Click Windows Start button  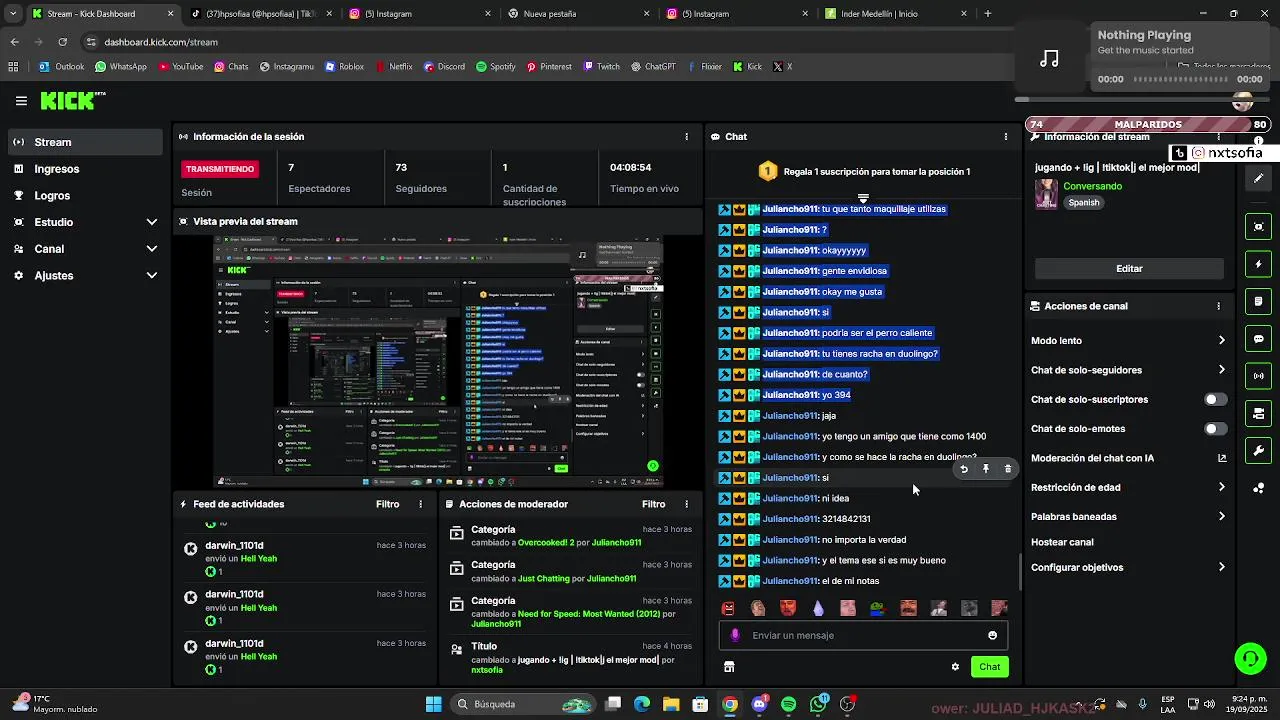(x=433, y=704)
